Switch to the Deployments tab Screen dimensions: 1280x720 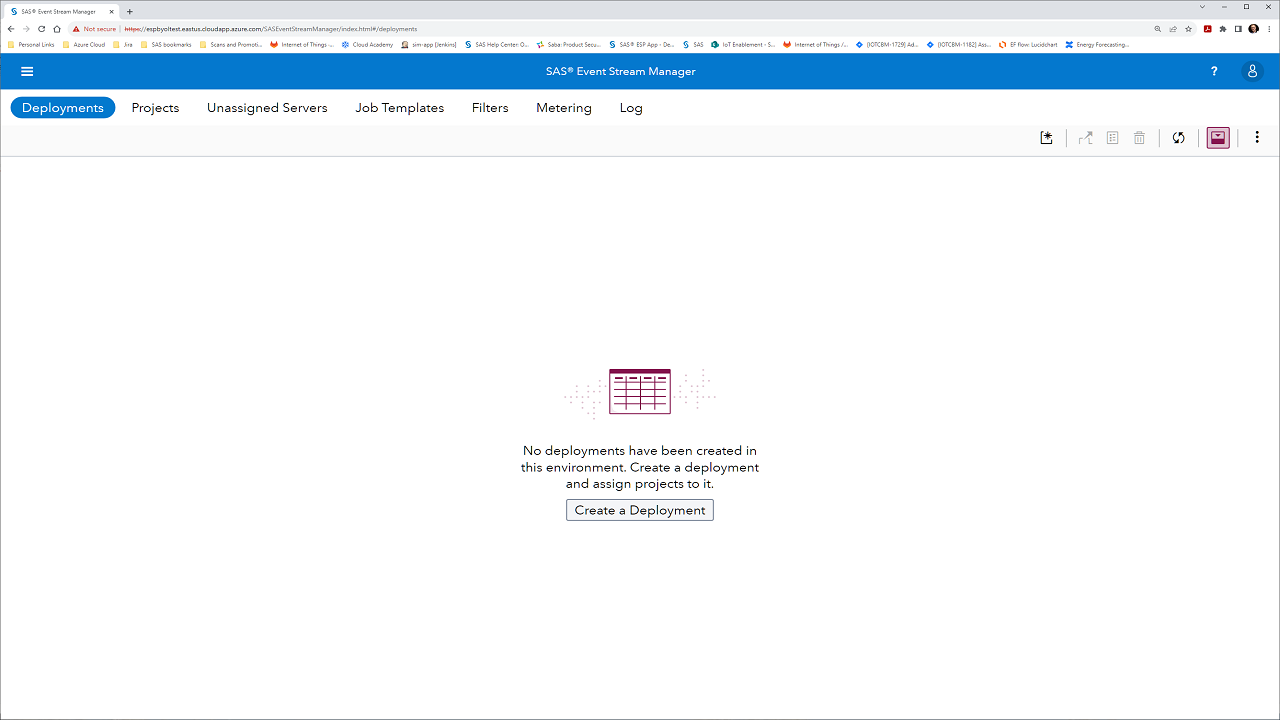coord(63,107)
